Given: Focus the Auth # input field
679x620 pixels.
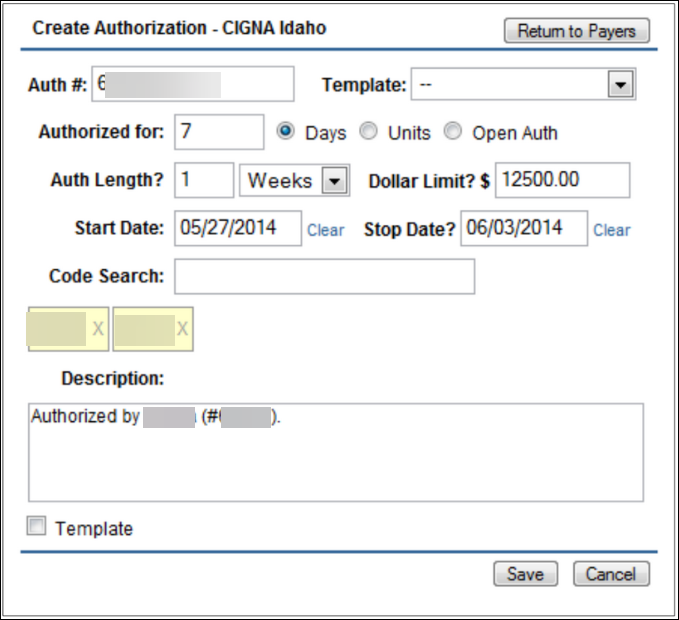Looking at the screenshot, I should coord(193,84).
